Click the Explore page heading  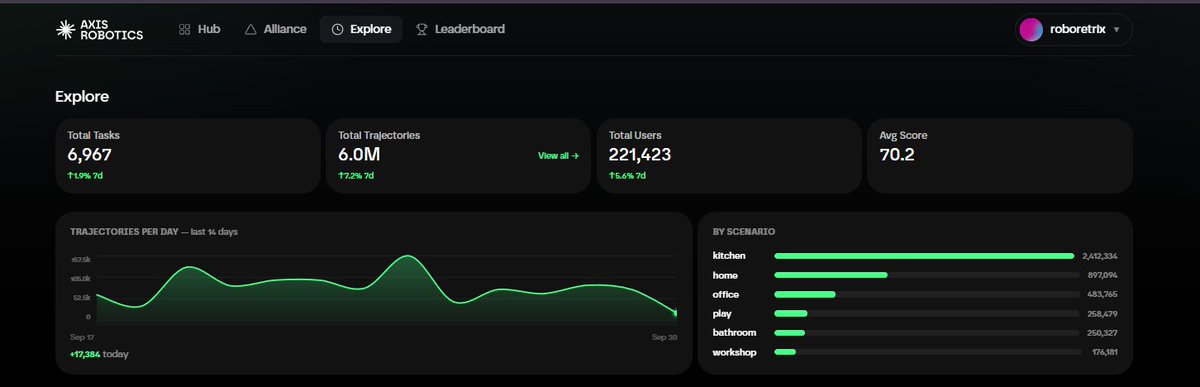82,97
